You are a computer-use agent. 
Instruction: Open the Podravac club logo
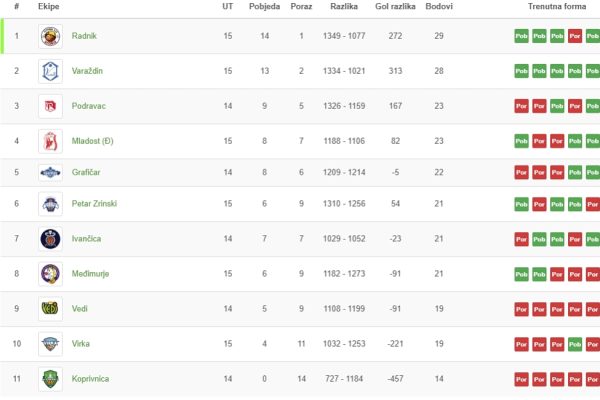51,106
